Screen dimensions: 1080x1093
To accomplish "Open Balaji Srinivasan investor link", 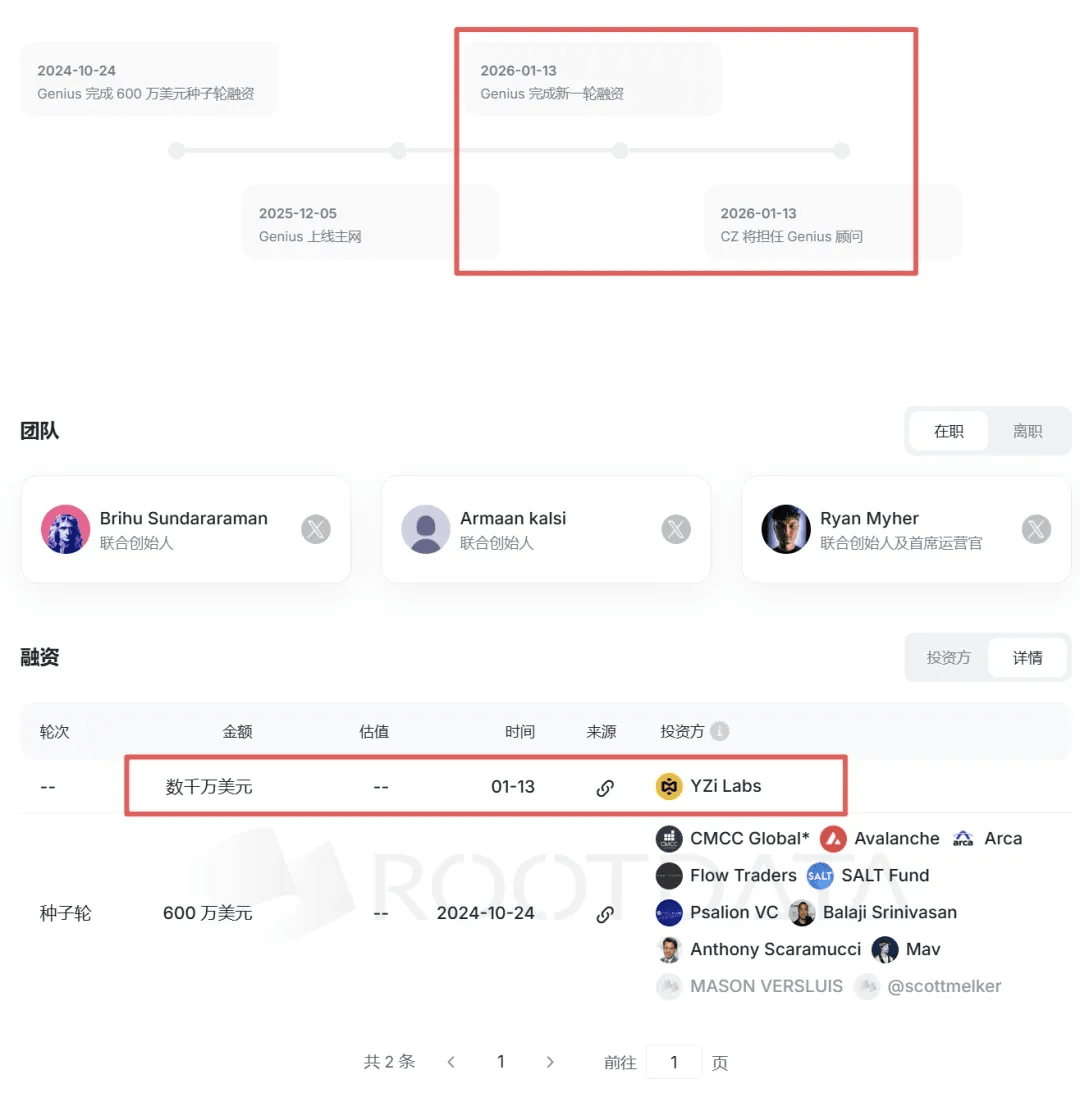I will (x=890, y=912).
